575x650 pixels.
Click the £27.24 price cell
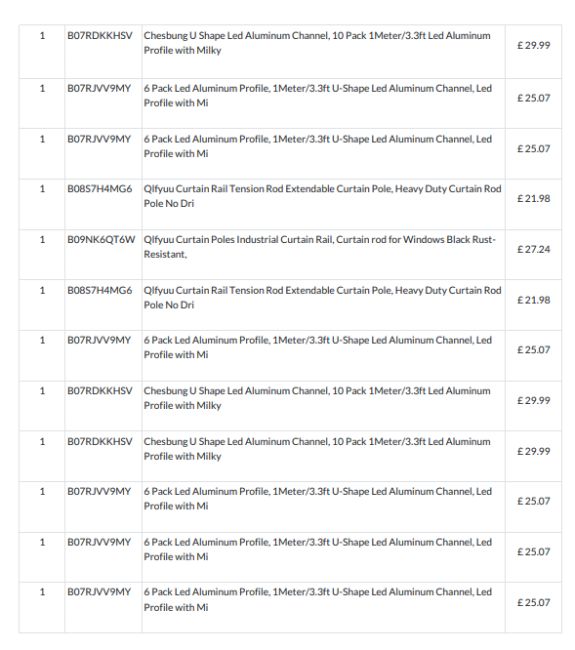(534, 249)
